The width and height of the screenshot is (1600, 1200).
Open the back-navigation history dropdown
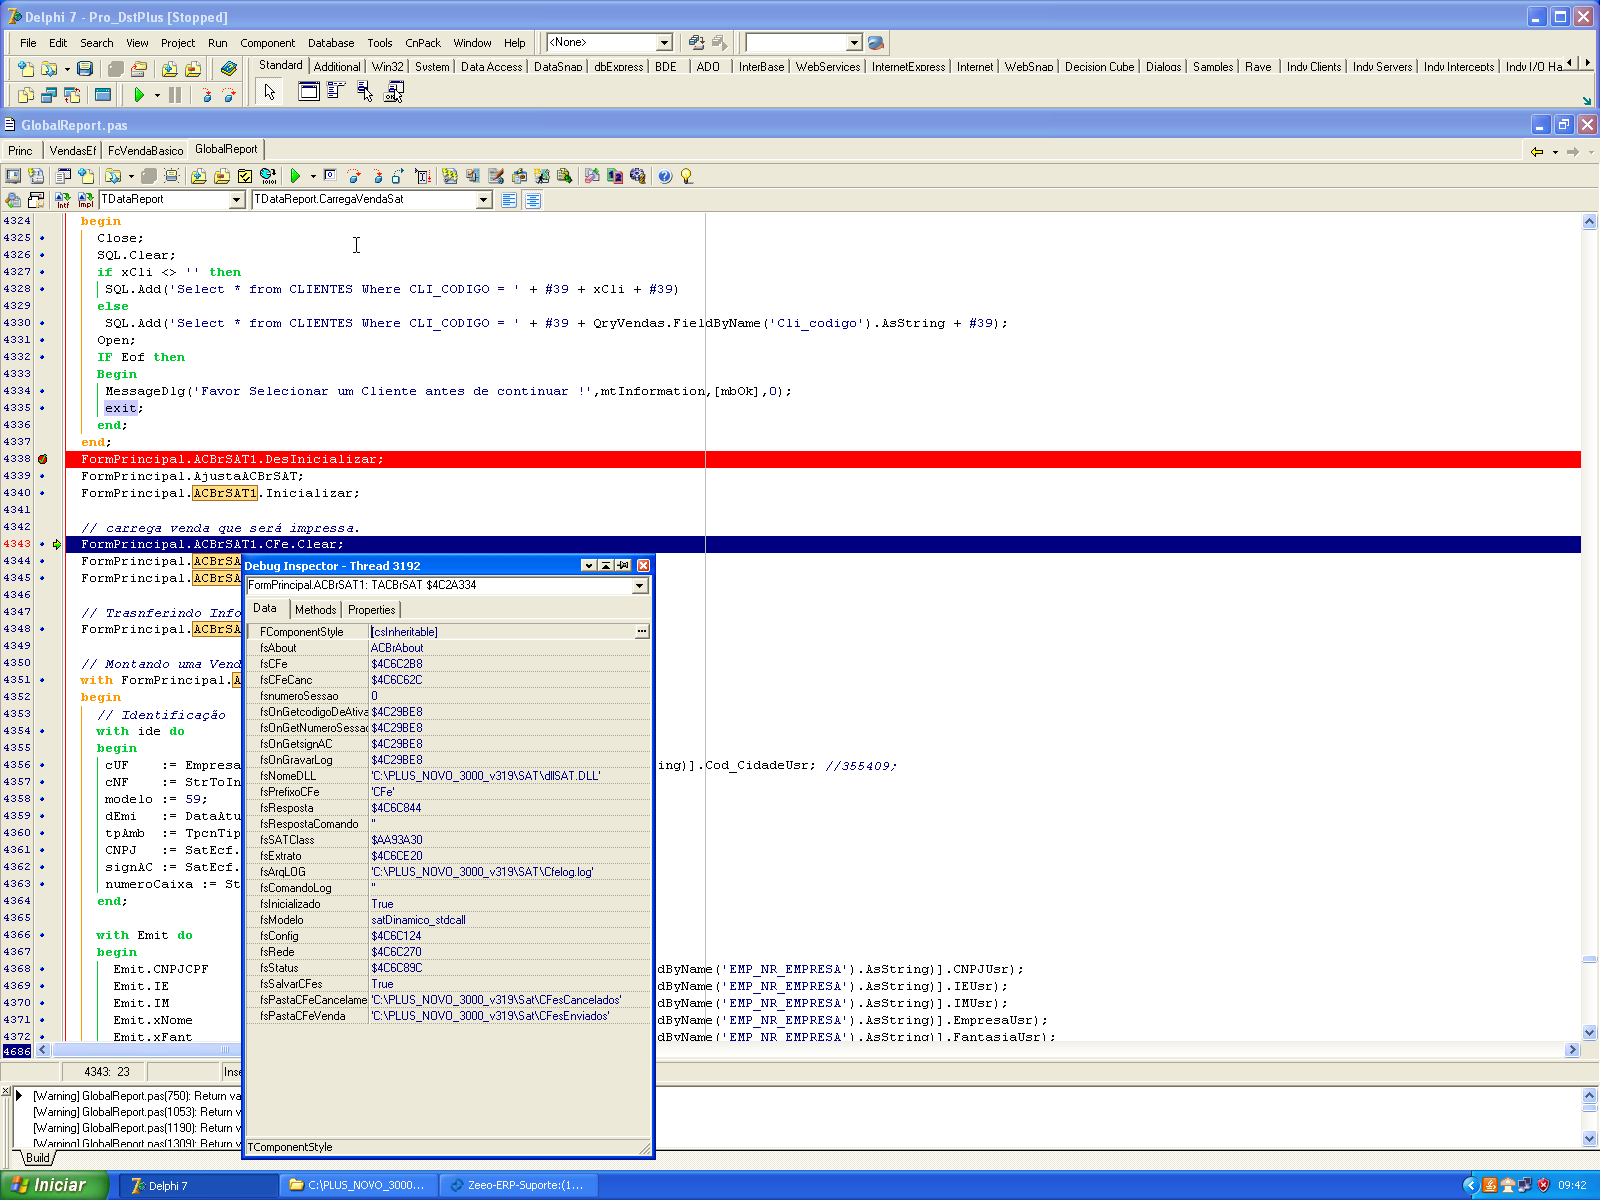coord(1555,152)
